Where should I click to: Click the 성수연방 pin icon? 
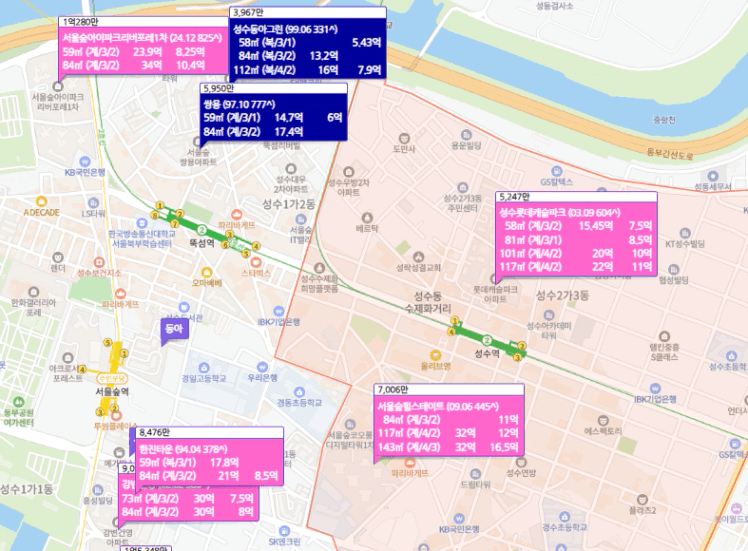tap(521, 462)
